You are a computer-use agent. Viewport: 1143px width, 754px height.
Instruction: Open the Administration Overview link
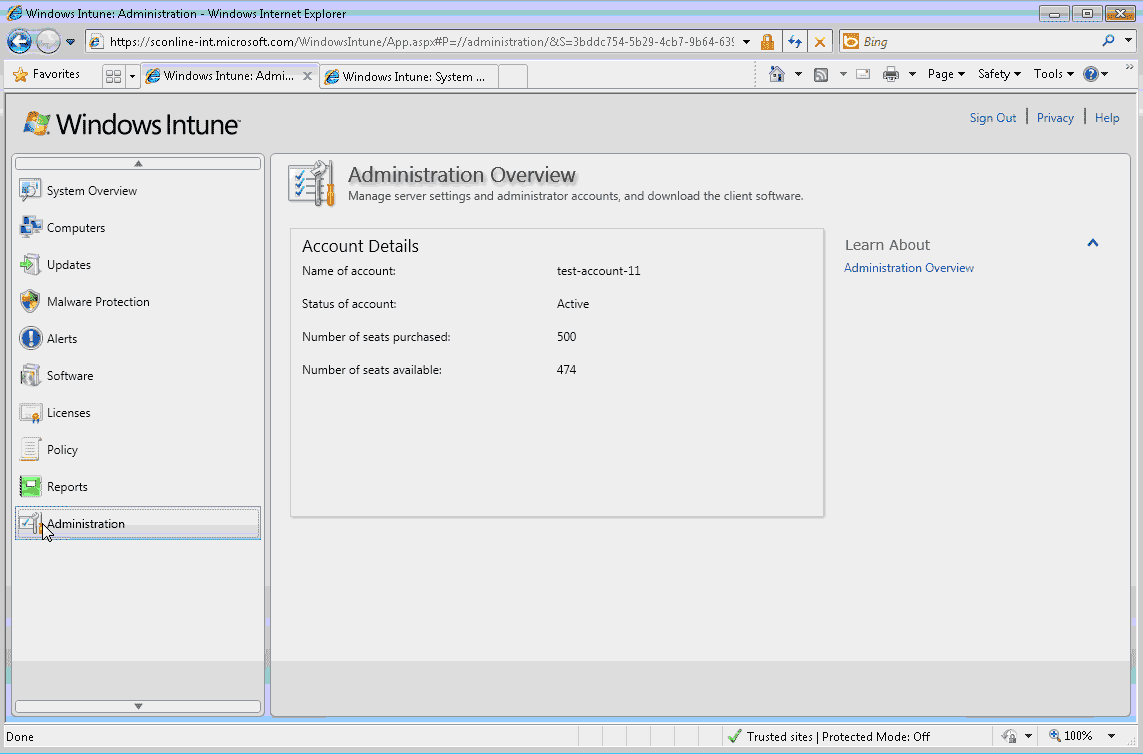[908, 267]
